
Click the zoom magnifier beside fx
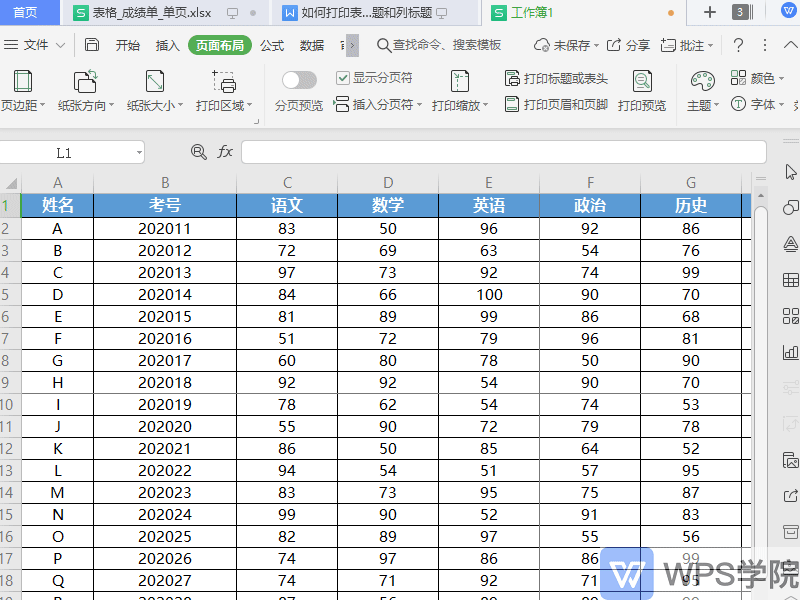(198, 152)
